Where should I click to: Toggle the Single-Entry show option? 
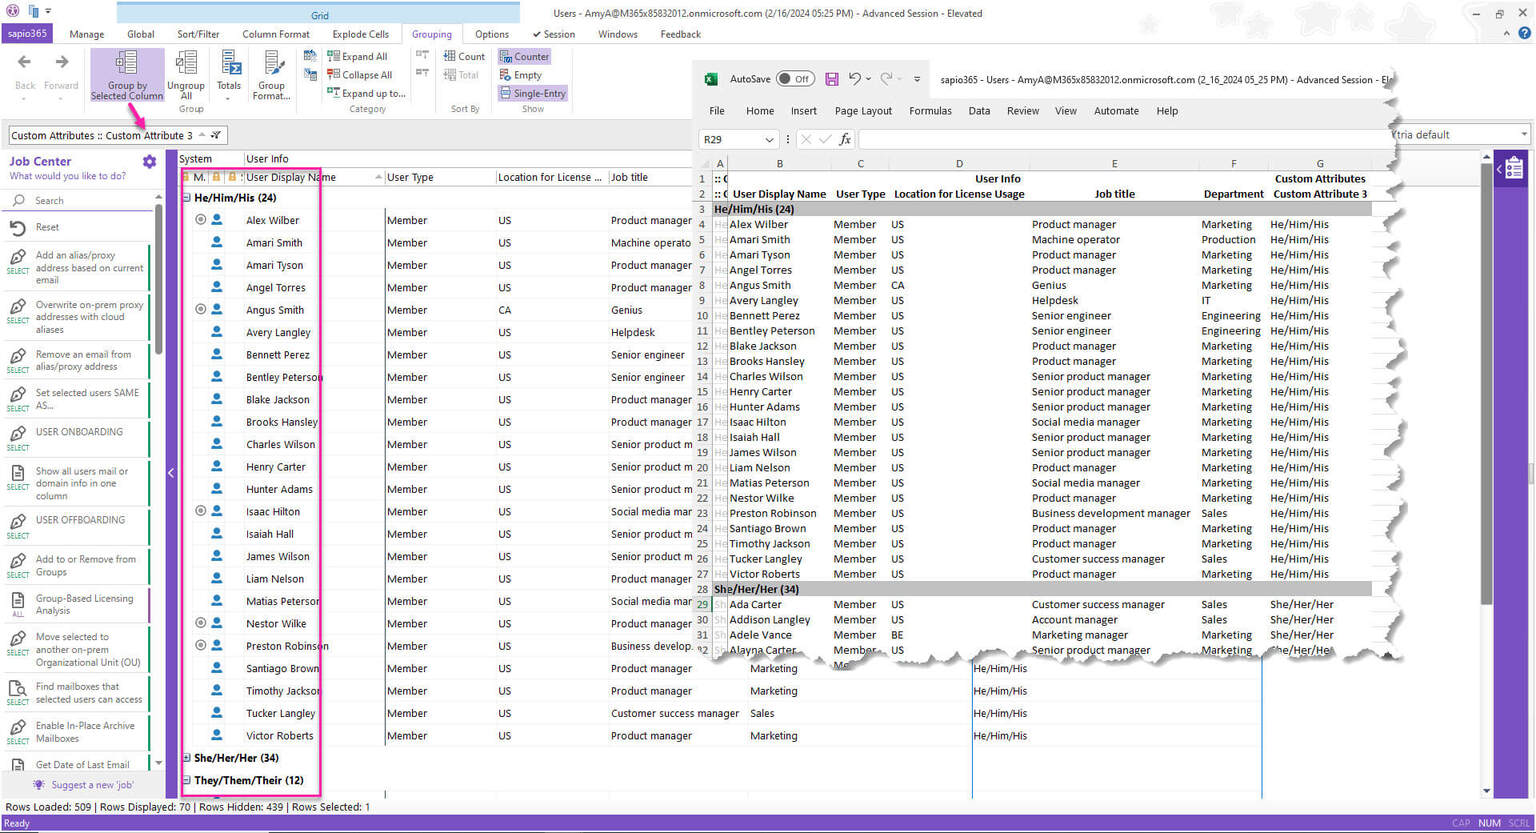tap(533, 93)
